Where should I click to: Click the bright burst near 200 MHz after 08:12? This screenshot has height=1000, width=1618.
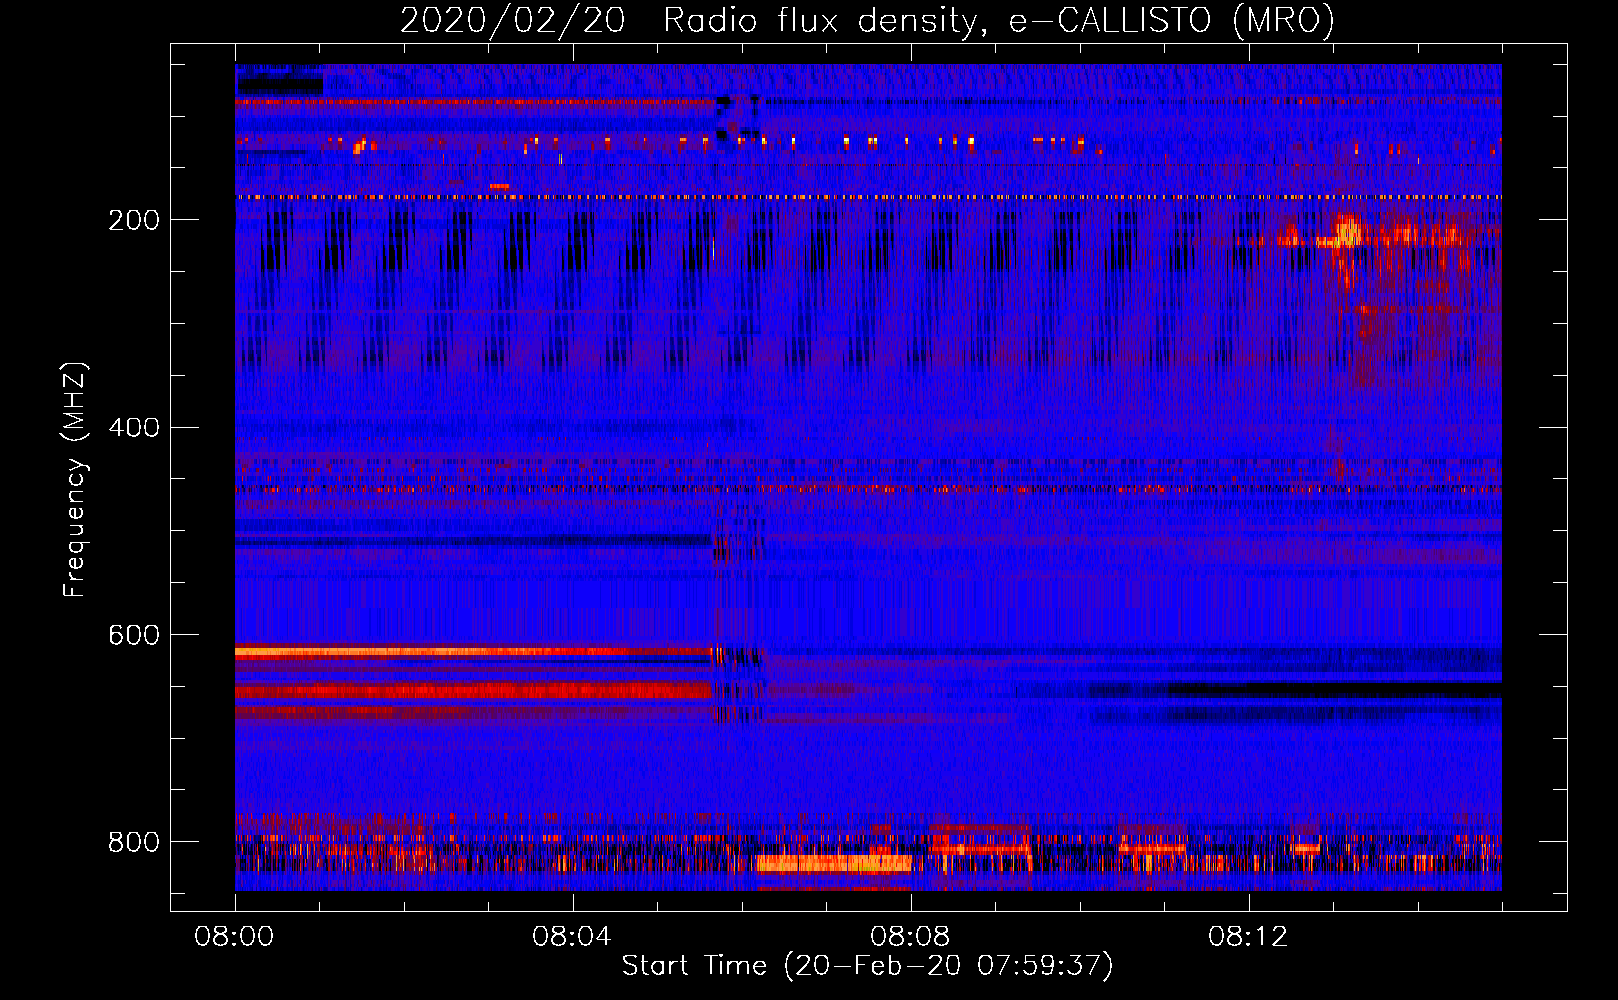[1349, 234]
